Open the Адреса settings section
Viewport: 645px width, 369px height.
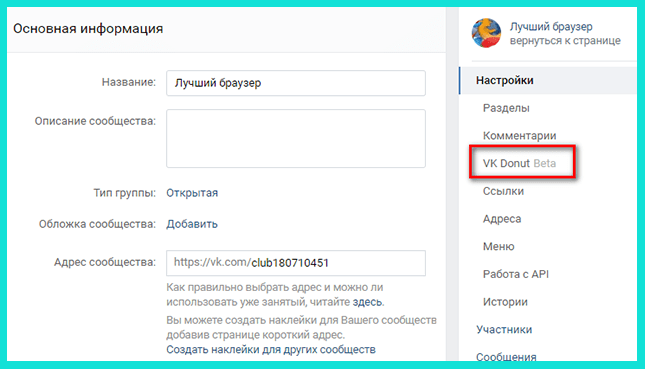pos(502,219)
